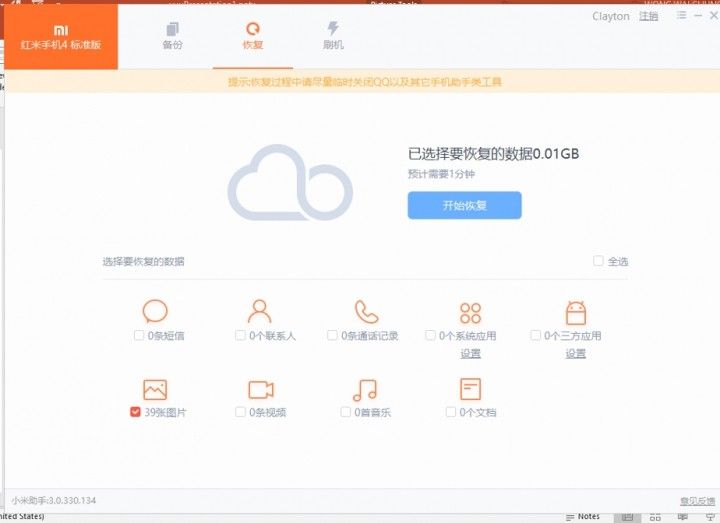Image resolution: width=720 pixels, height=523 pixels.
Task: Click PowerPoint slide sorter view icon
Action: click(655, 517)
